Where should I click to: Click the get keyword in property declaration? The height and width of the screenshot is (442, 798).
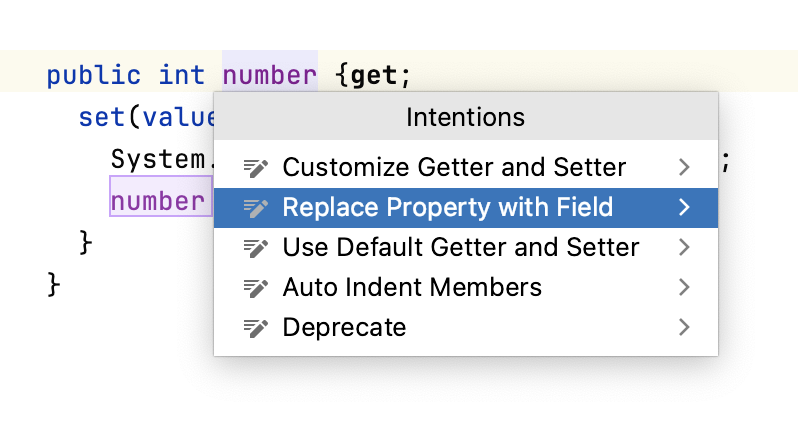(374, 75)
